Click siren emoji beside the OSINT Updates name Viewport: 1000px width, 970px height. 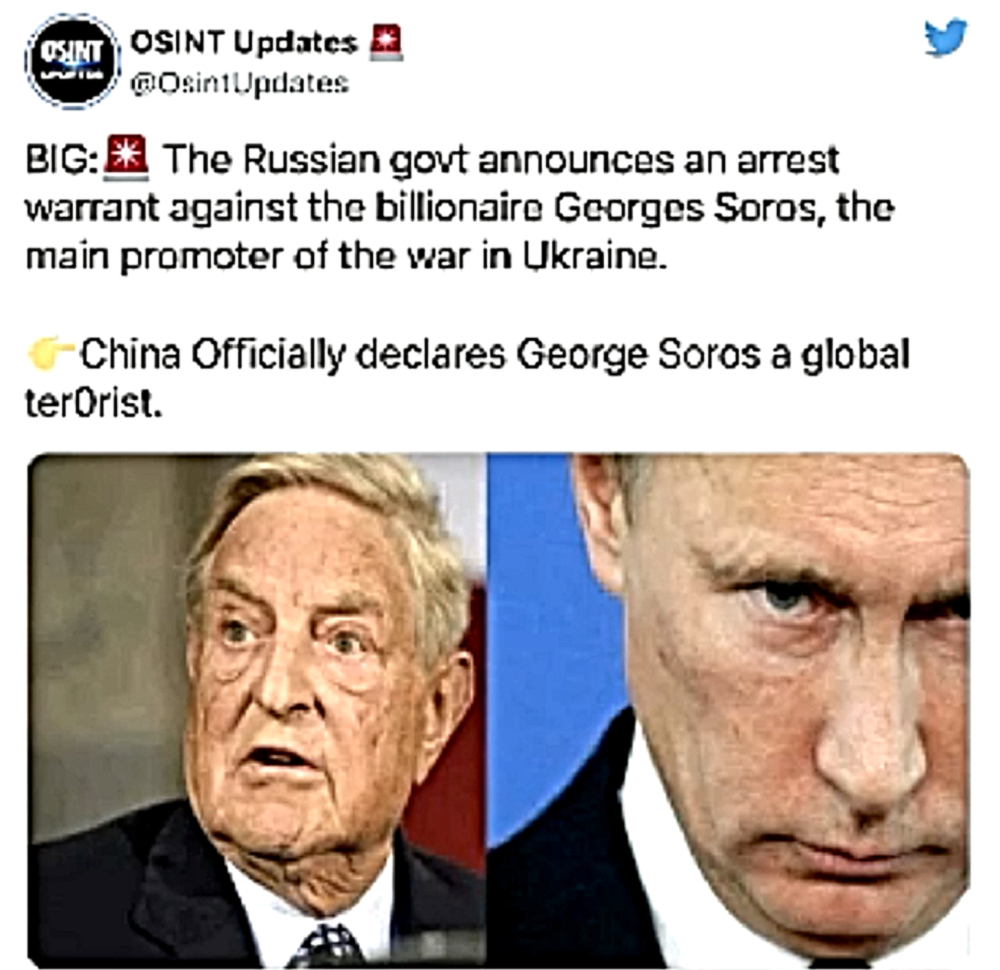tap(386, 43)
